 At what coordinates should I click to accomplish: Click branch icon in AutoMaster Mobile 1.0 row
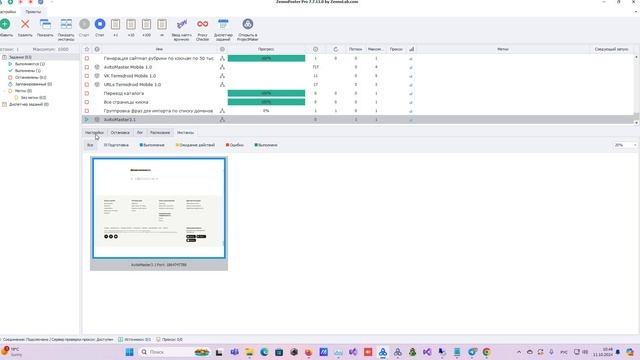tap(222, 67)
